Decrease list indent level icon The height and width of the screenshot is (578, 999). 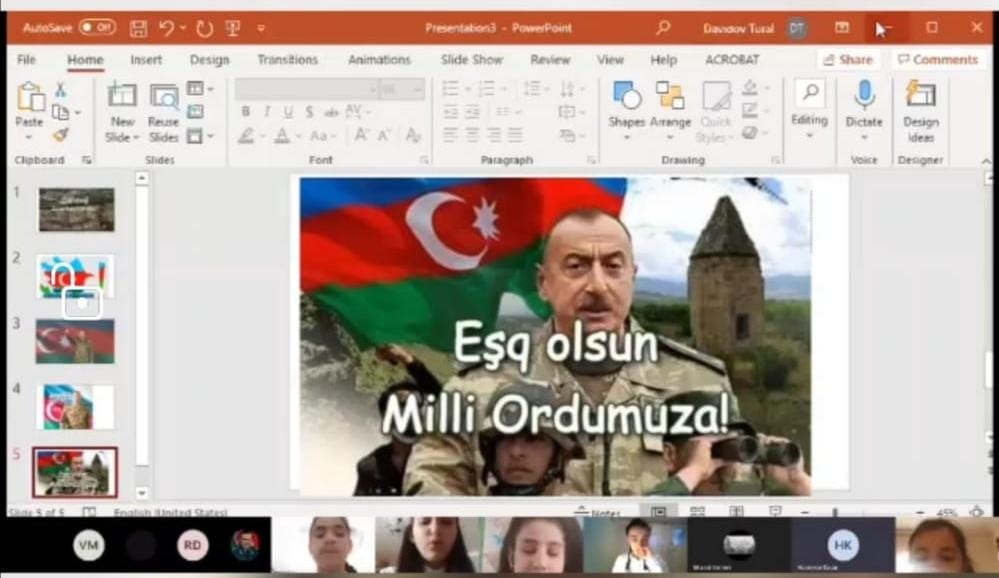[450, 112]
